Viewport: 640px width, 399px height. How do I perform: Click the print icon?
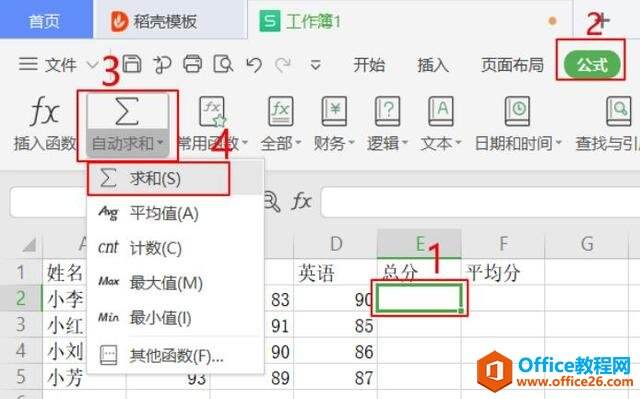click(192, 64)
